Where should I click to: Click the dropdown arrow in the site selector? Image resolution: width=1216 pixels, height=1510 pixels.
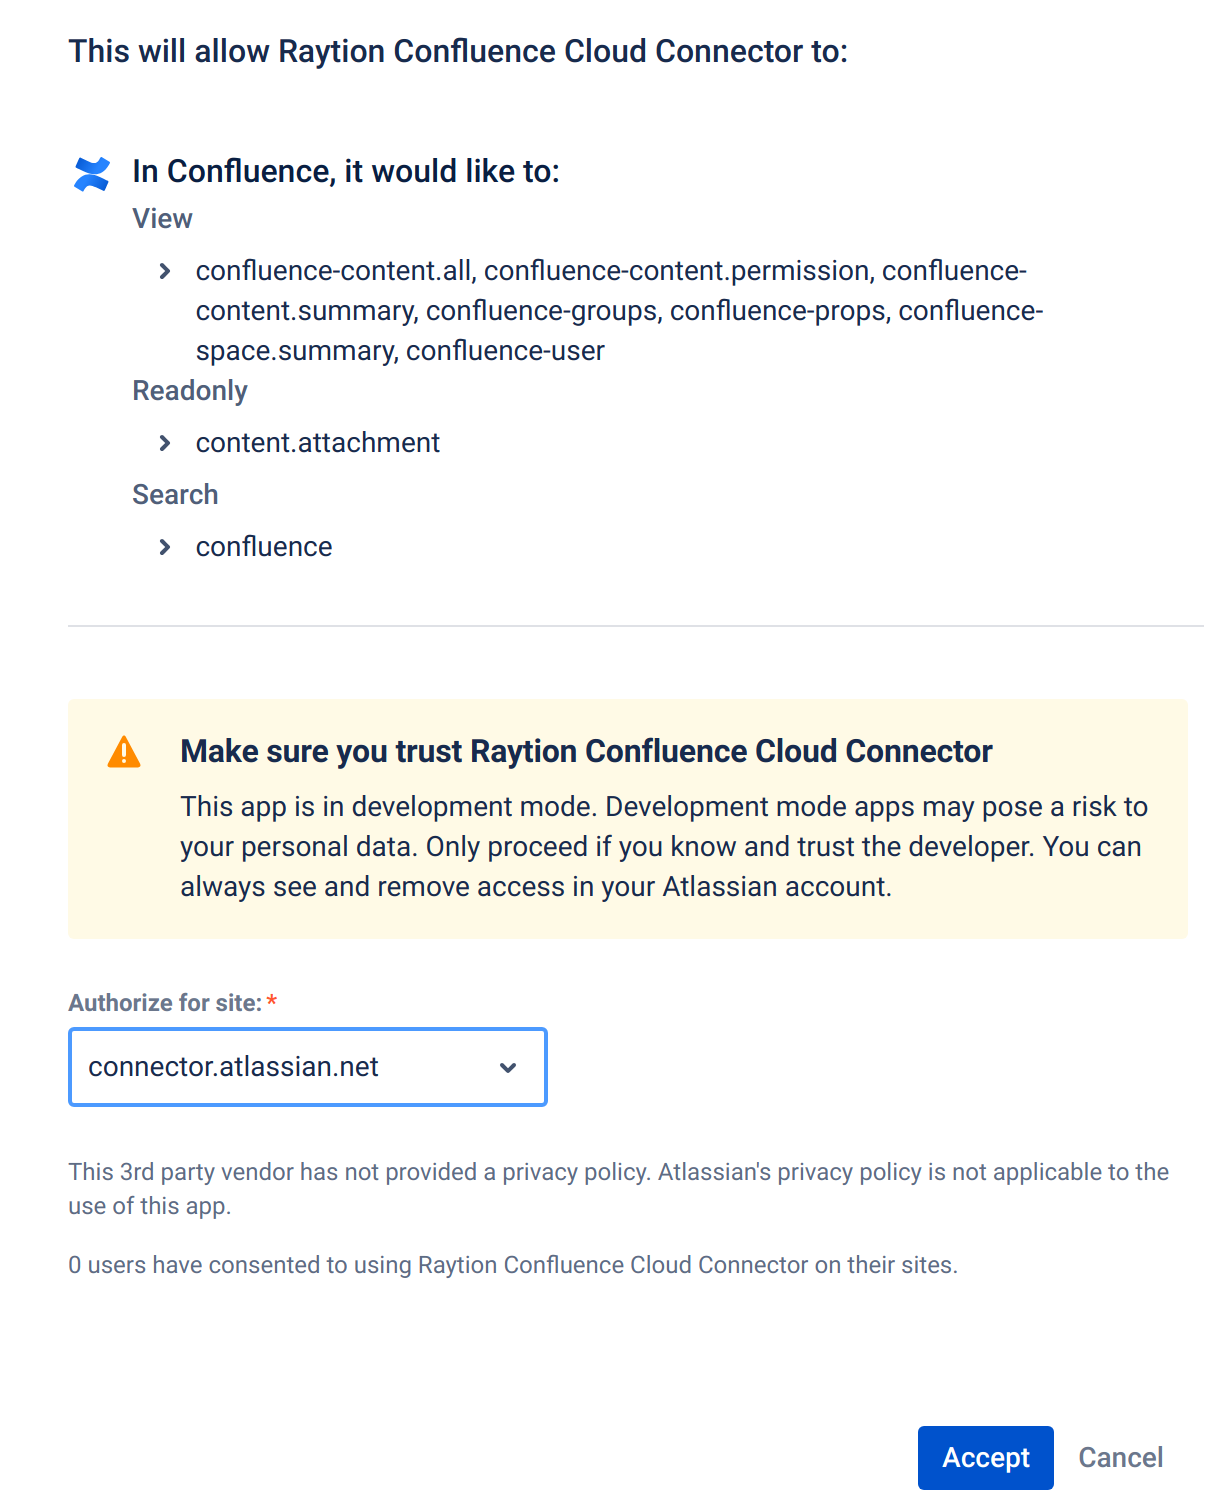tap(509, 1067)
